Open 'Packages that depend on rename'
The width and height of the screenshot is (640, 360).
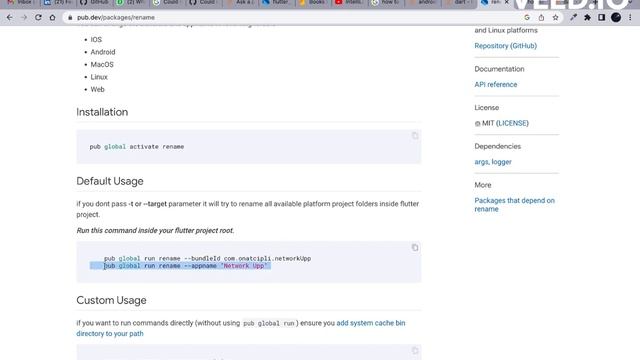514,204
